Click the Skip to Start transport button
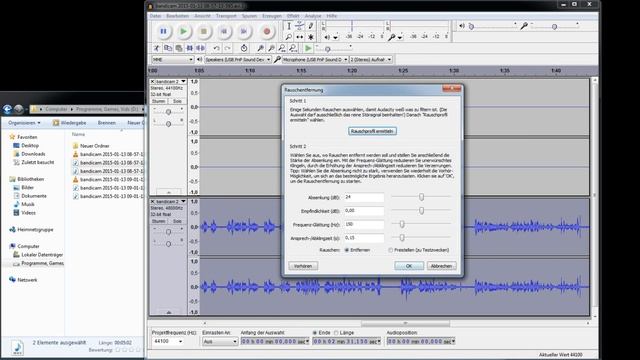 [x=224, y=31]
